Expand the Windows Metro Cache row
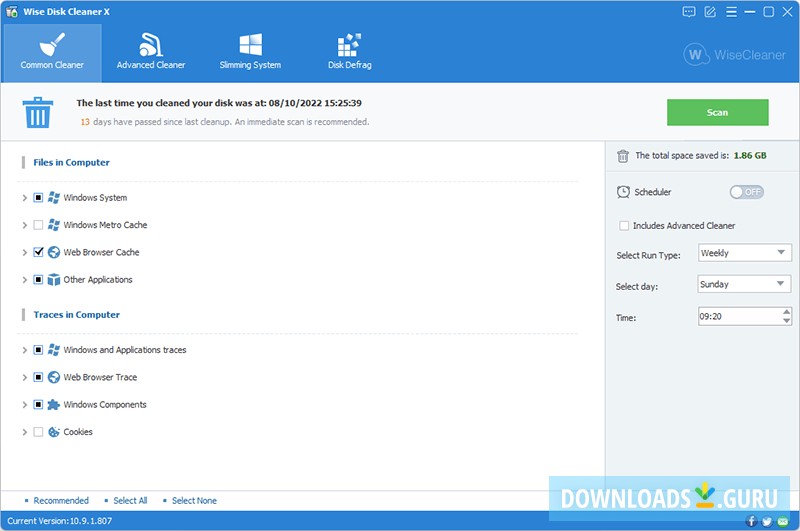The width and height of the screenshot is (800, 531). click(24, 225)
